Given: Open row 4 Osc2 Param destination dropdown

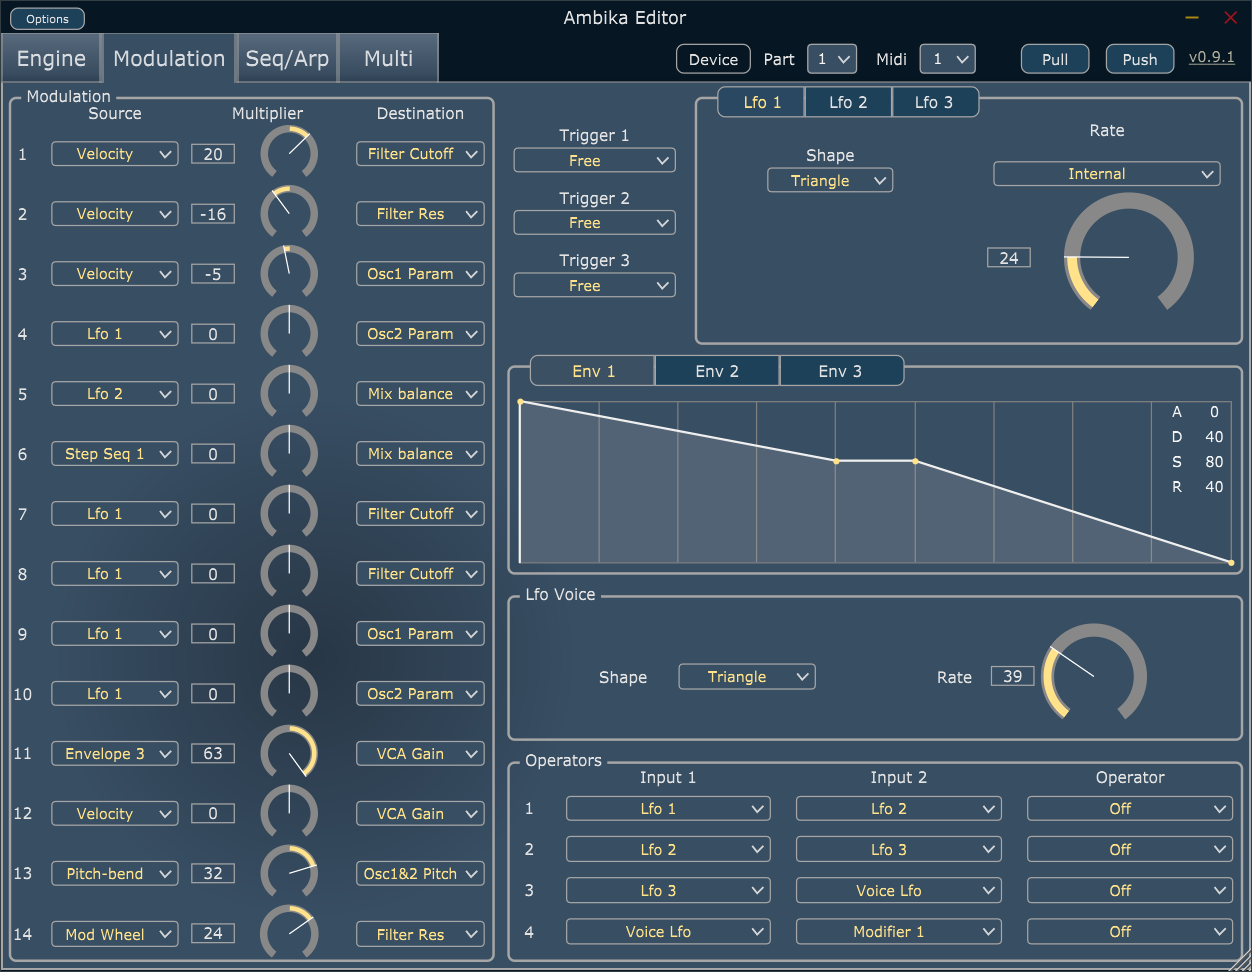Looking at the screenshot, I should point(420,334).
